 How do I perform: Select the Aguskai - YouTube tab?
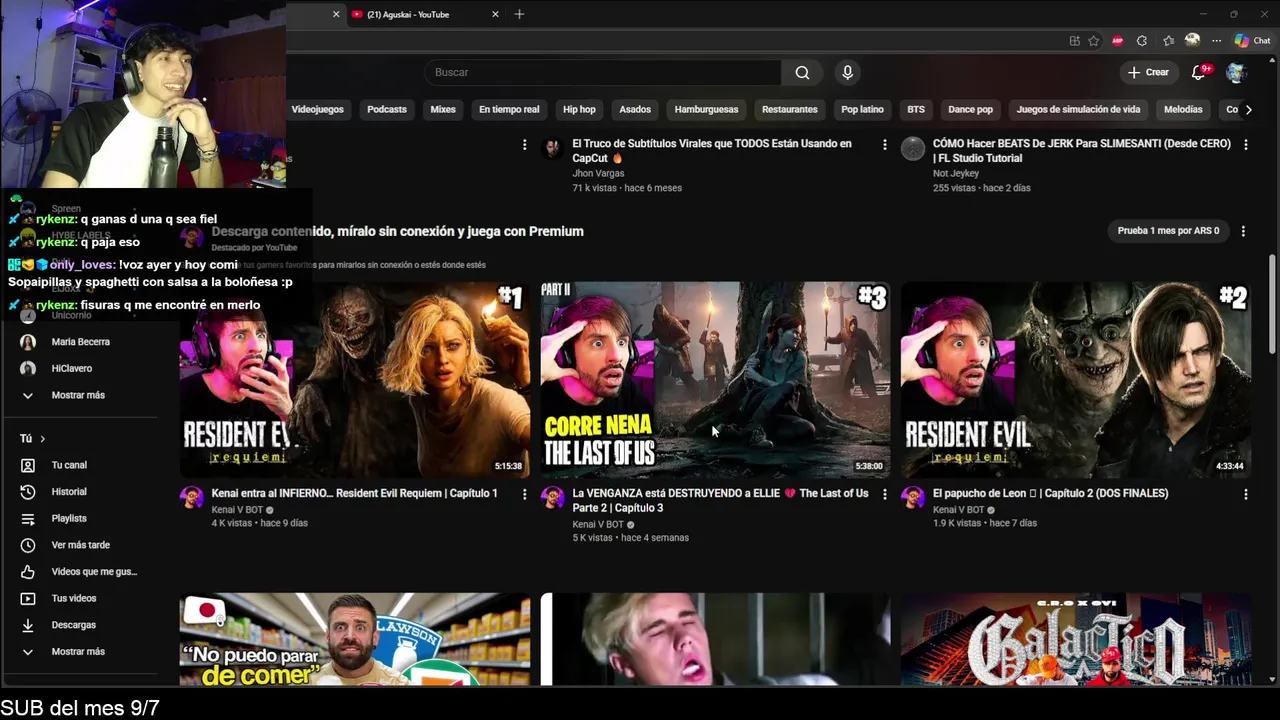point(425,14)
